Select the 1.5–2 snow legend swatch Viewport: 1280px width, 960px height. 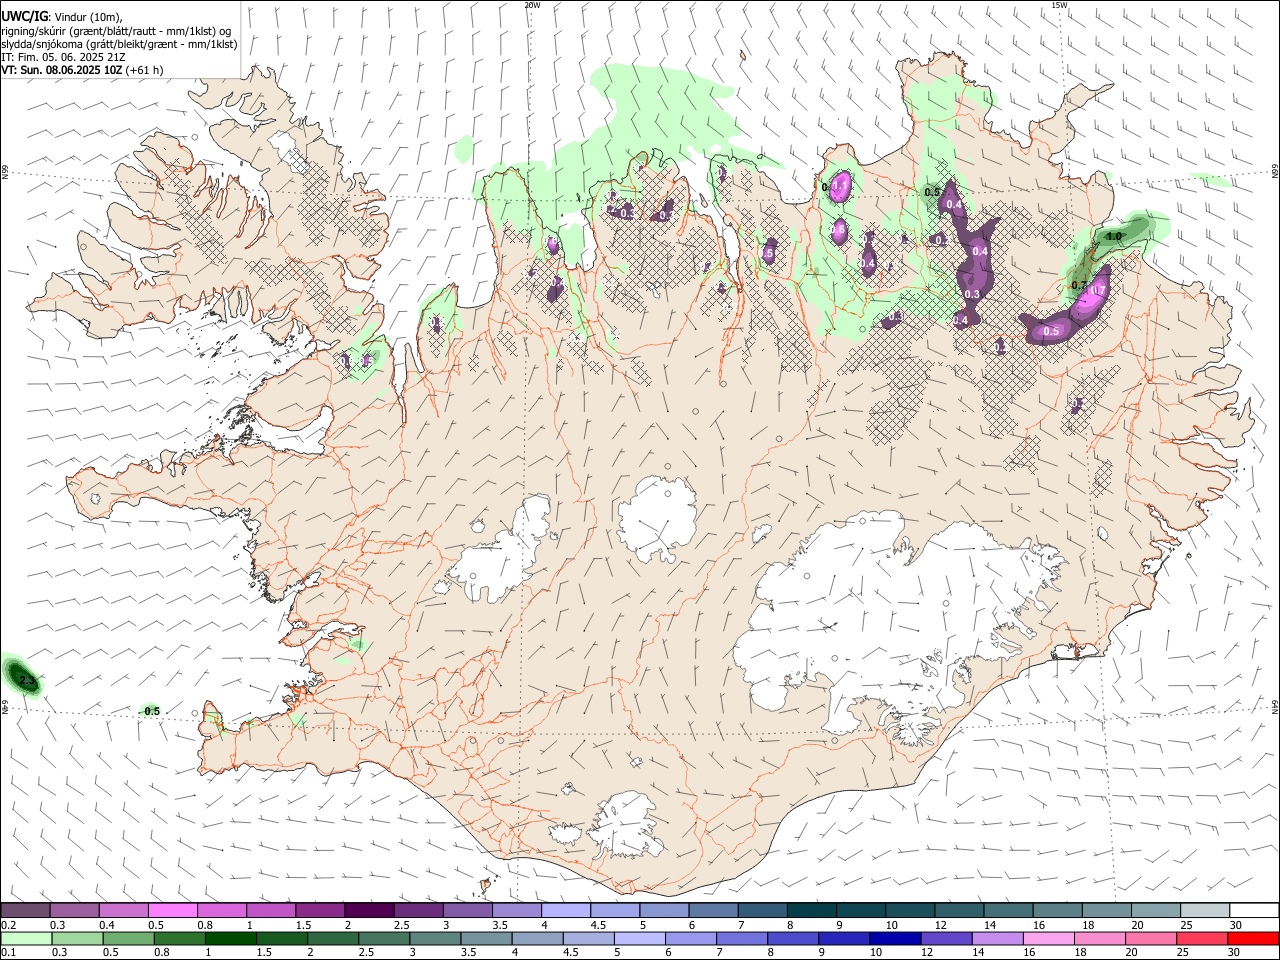tap(320, 911)
